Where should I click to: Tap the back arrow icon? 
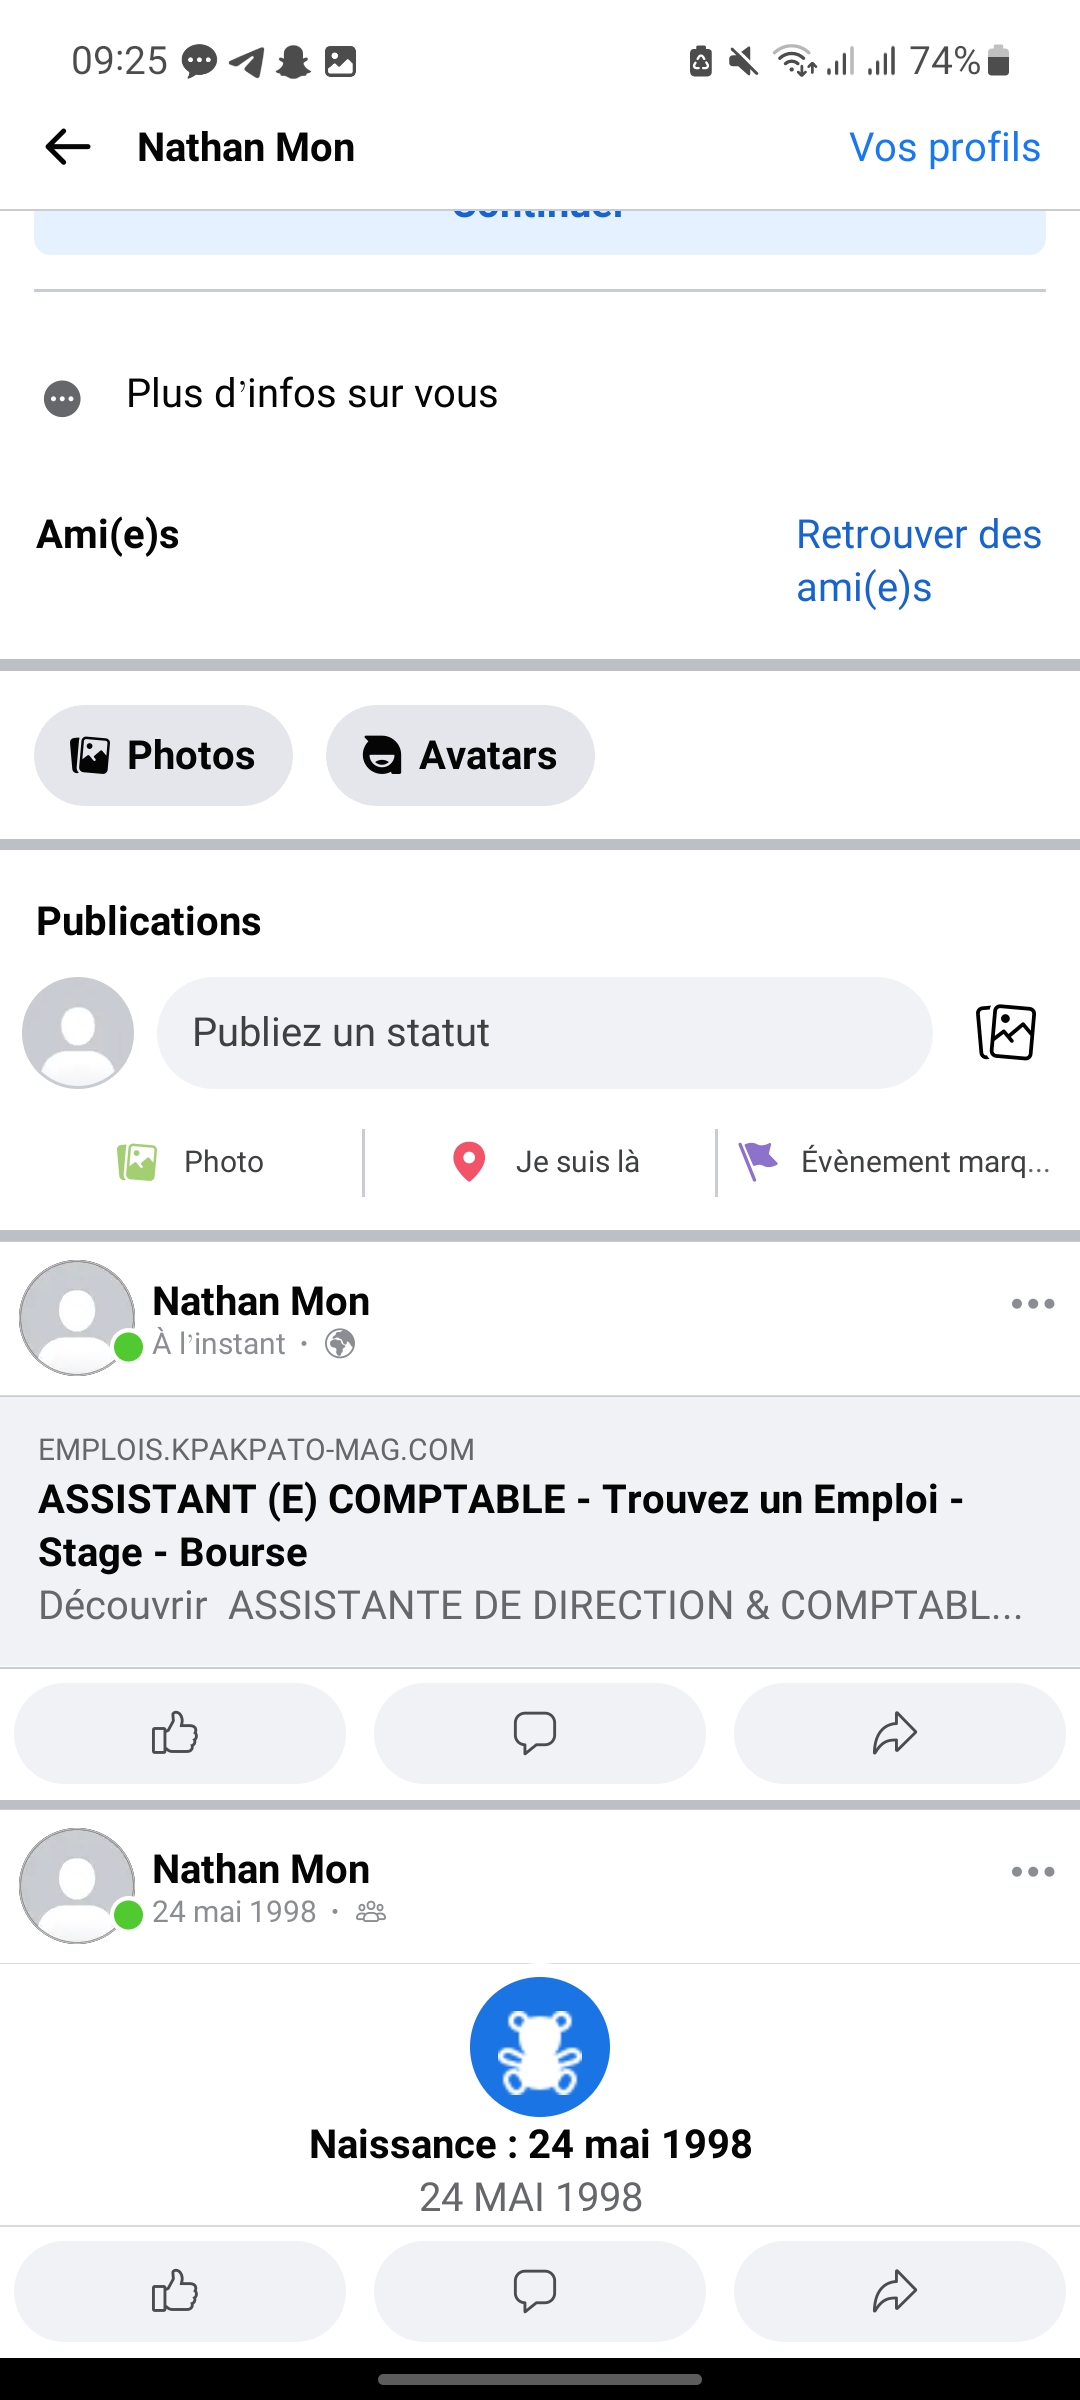point(68,147)
